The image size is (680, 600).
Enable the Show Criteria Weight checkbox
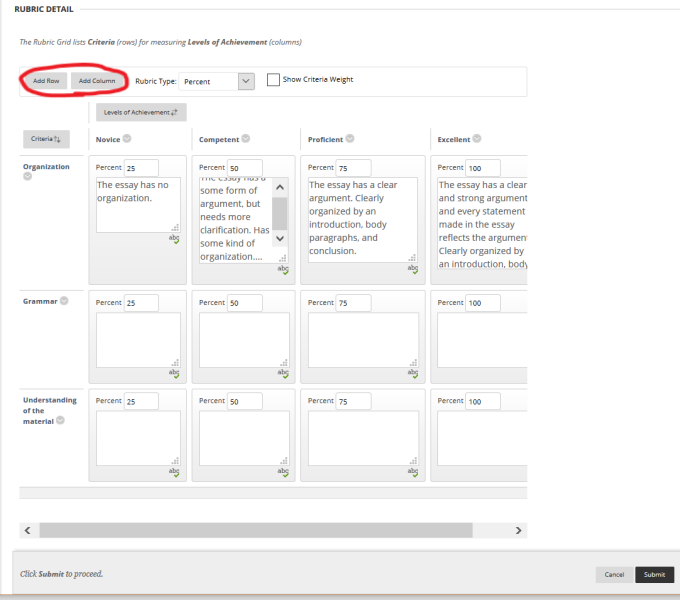[273, 80]
